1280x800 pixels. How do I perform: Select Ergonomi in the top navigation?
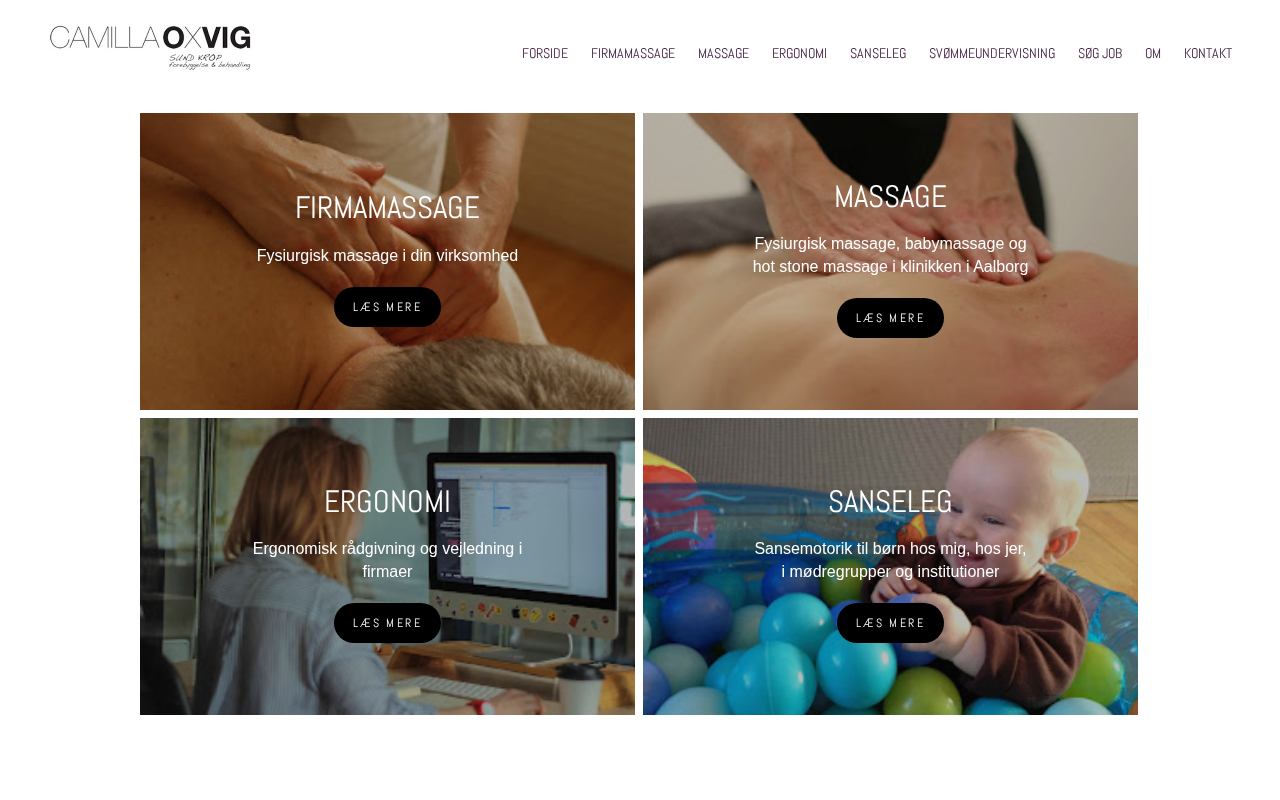point(799,53)
